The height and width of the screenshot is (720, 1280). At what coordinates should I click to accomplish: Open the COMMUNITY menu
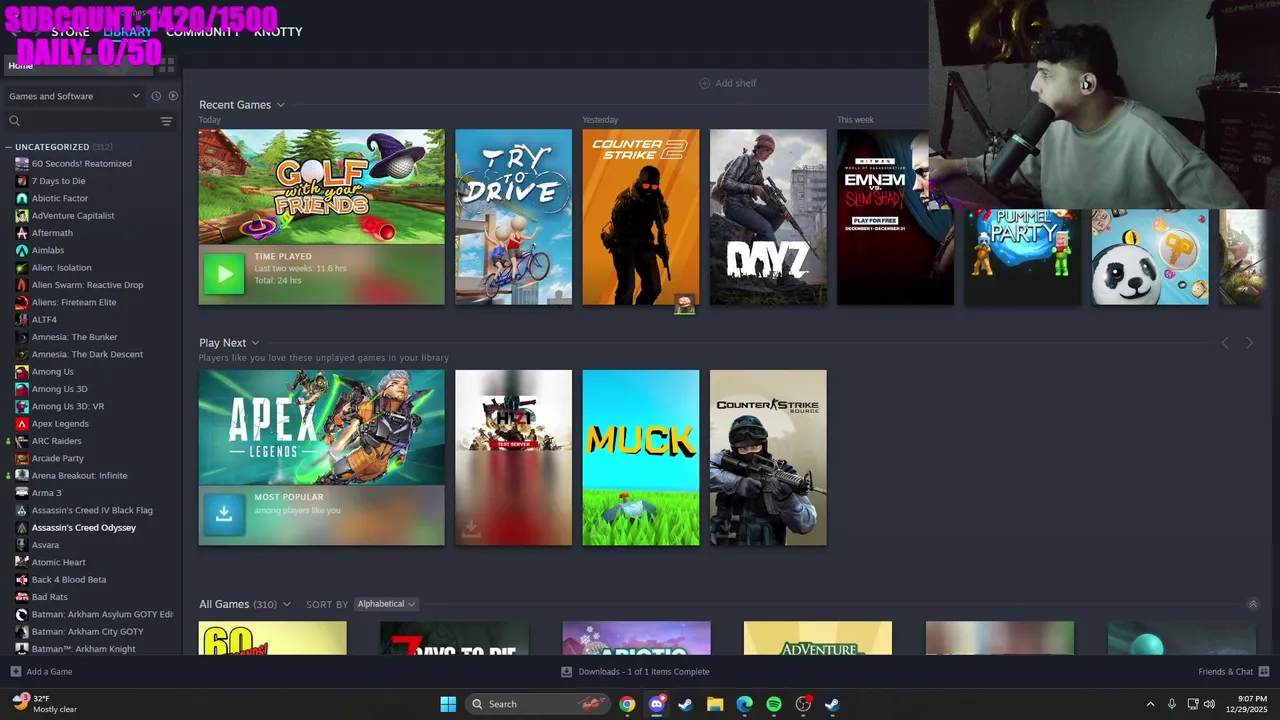pos(203,32)
